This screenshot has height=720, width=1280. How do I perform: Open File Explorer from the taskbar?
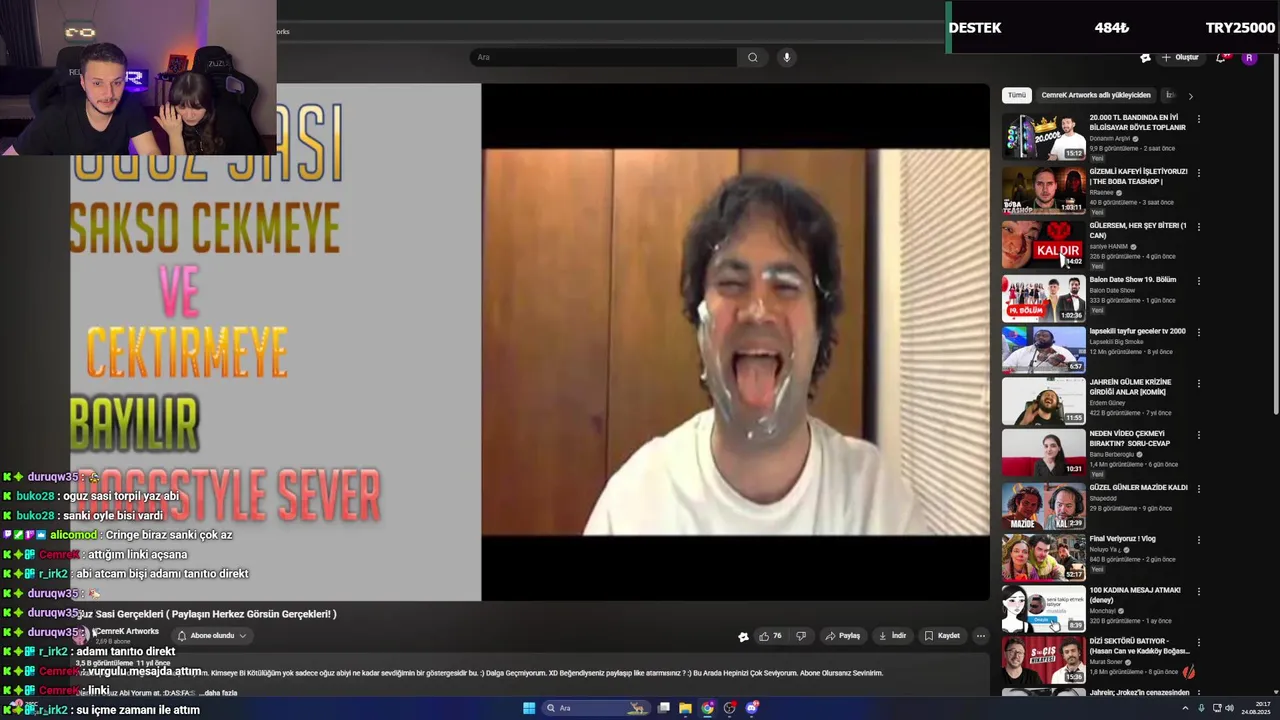[x=685, y=708]
